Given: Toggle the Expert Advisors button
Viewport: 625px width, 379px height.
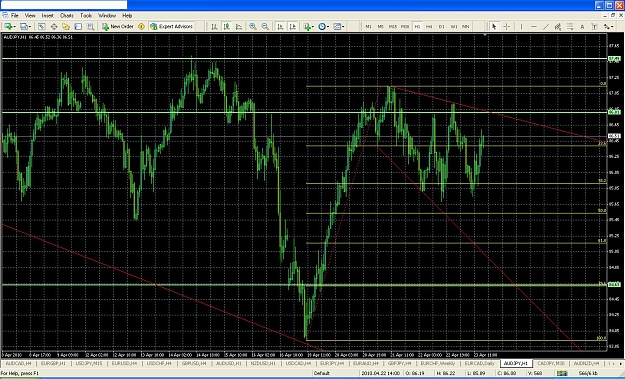Looking at the screenshot, I should pyautogui.click(x=172, y=26).
